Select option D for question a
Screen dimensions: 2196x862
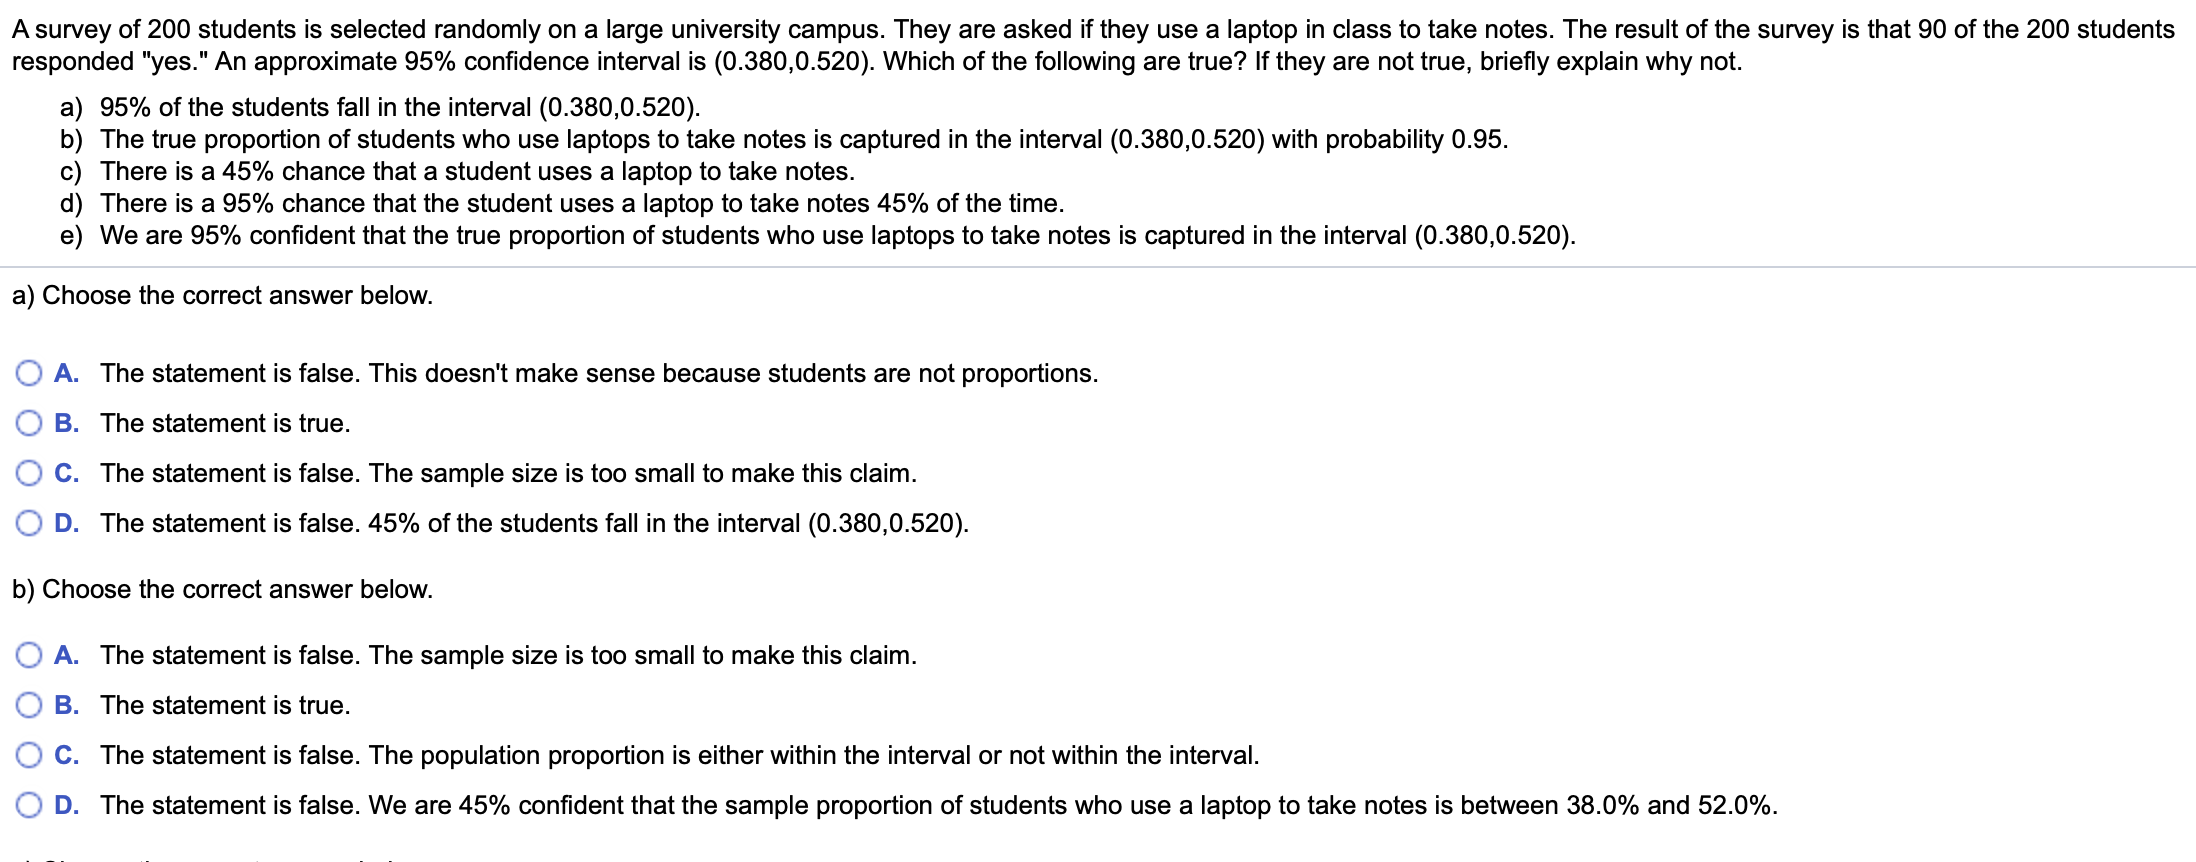pyautogui.click(x=29, y=522)
